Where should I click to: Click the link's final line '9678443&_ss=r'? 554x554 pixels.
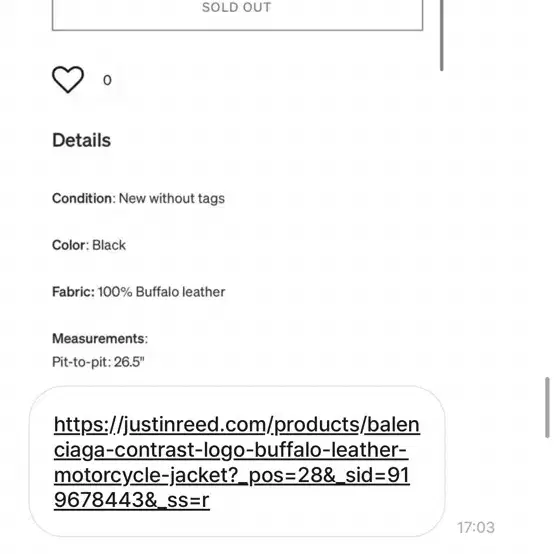click(x=132, y=500)
